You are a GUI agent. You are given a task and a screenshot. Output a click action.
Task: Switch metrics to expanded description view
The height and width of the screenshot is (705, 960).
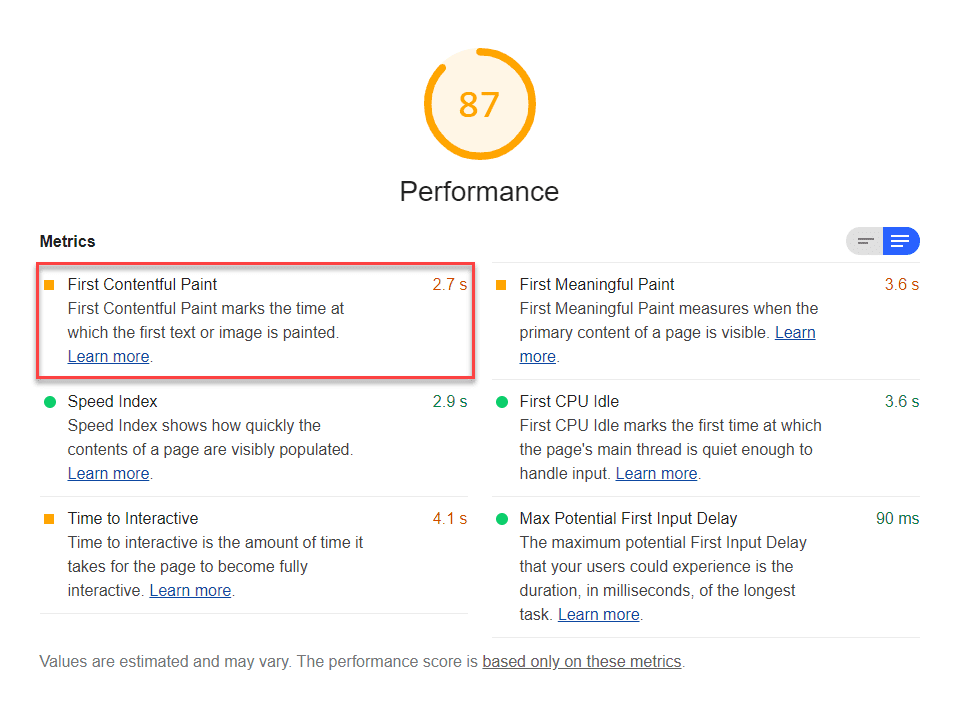pos(901,241)
